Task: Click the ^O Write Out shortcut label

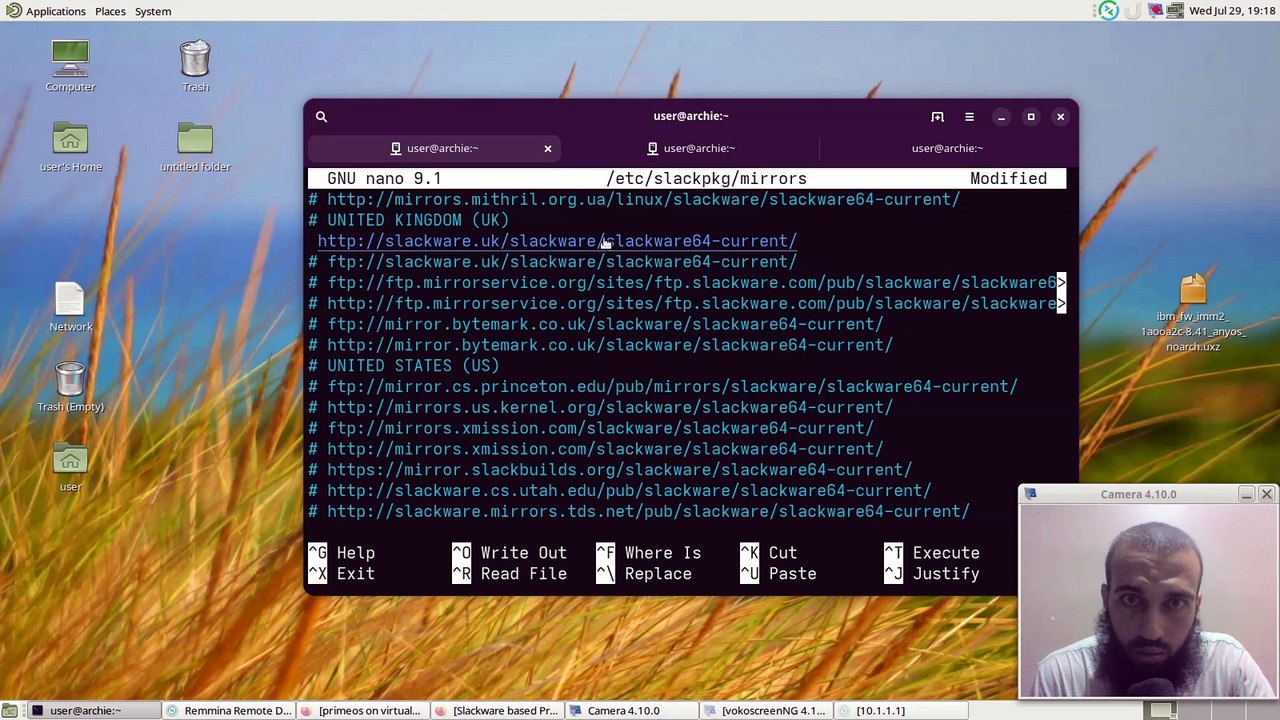Action: [x=509, y=553]
